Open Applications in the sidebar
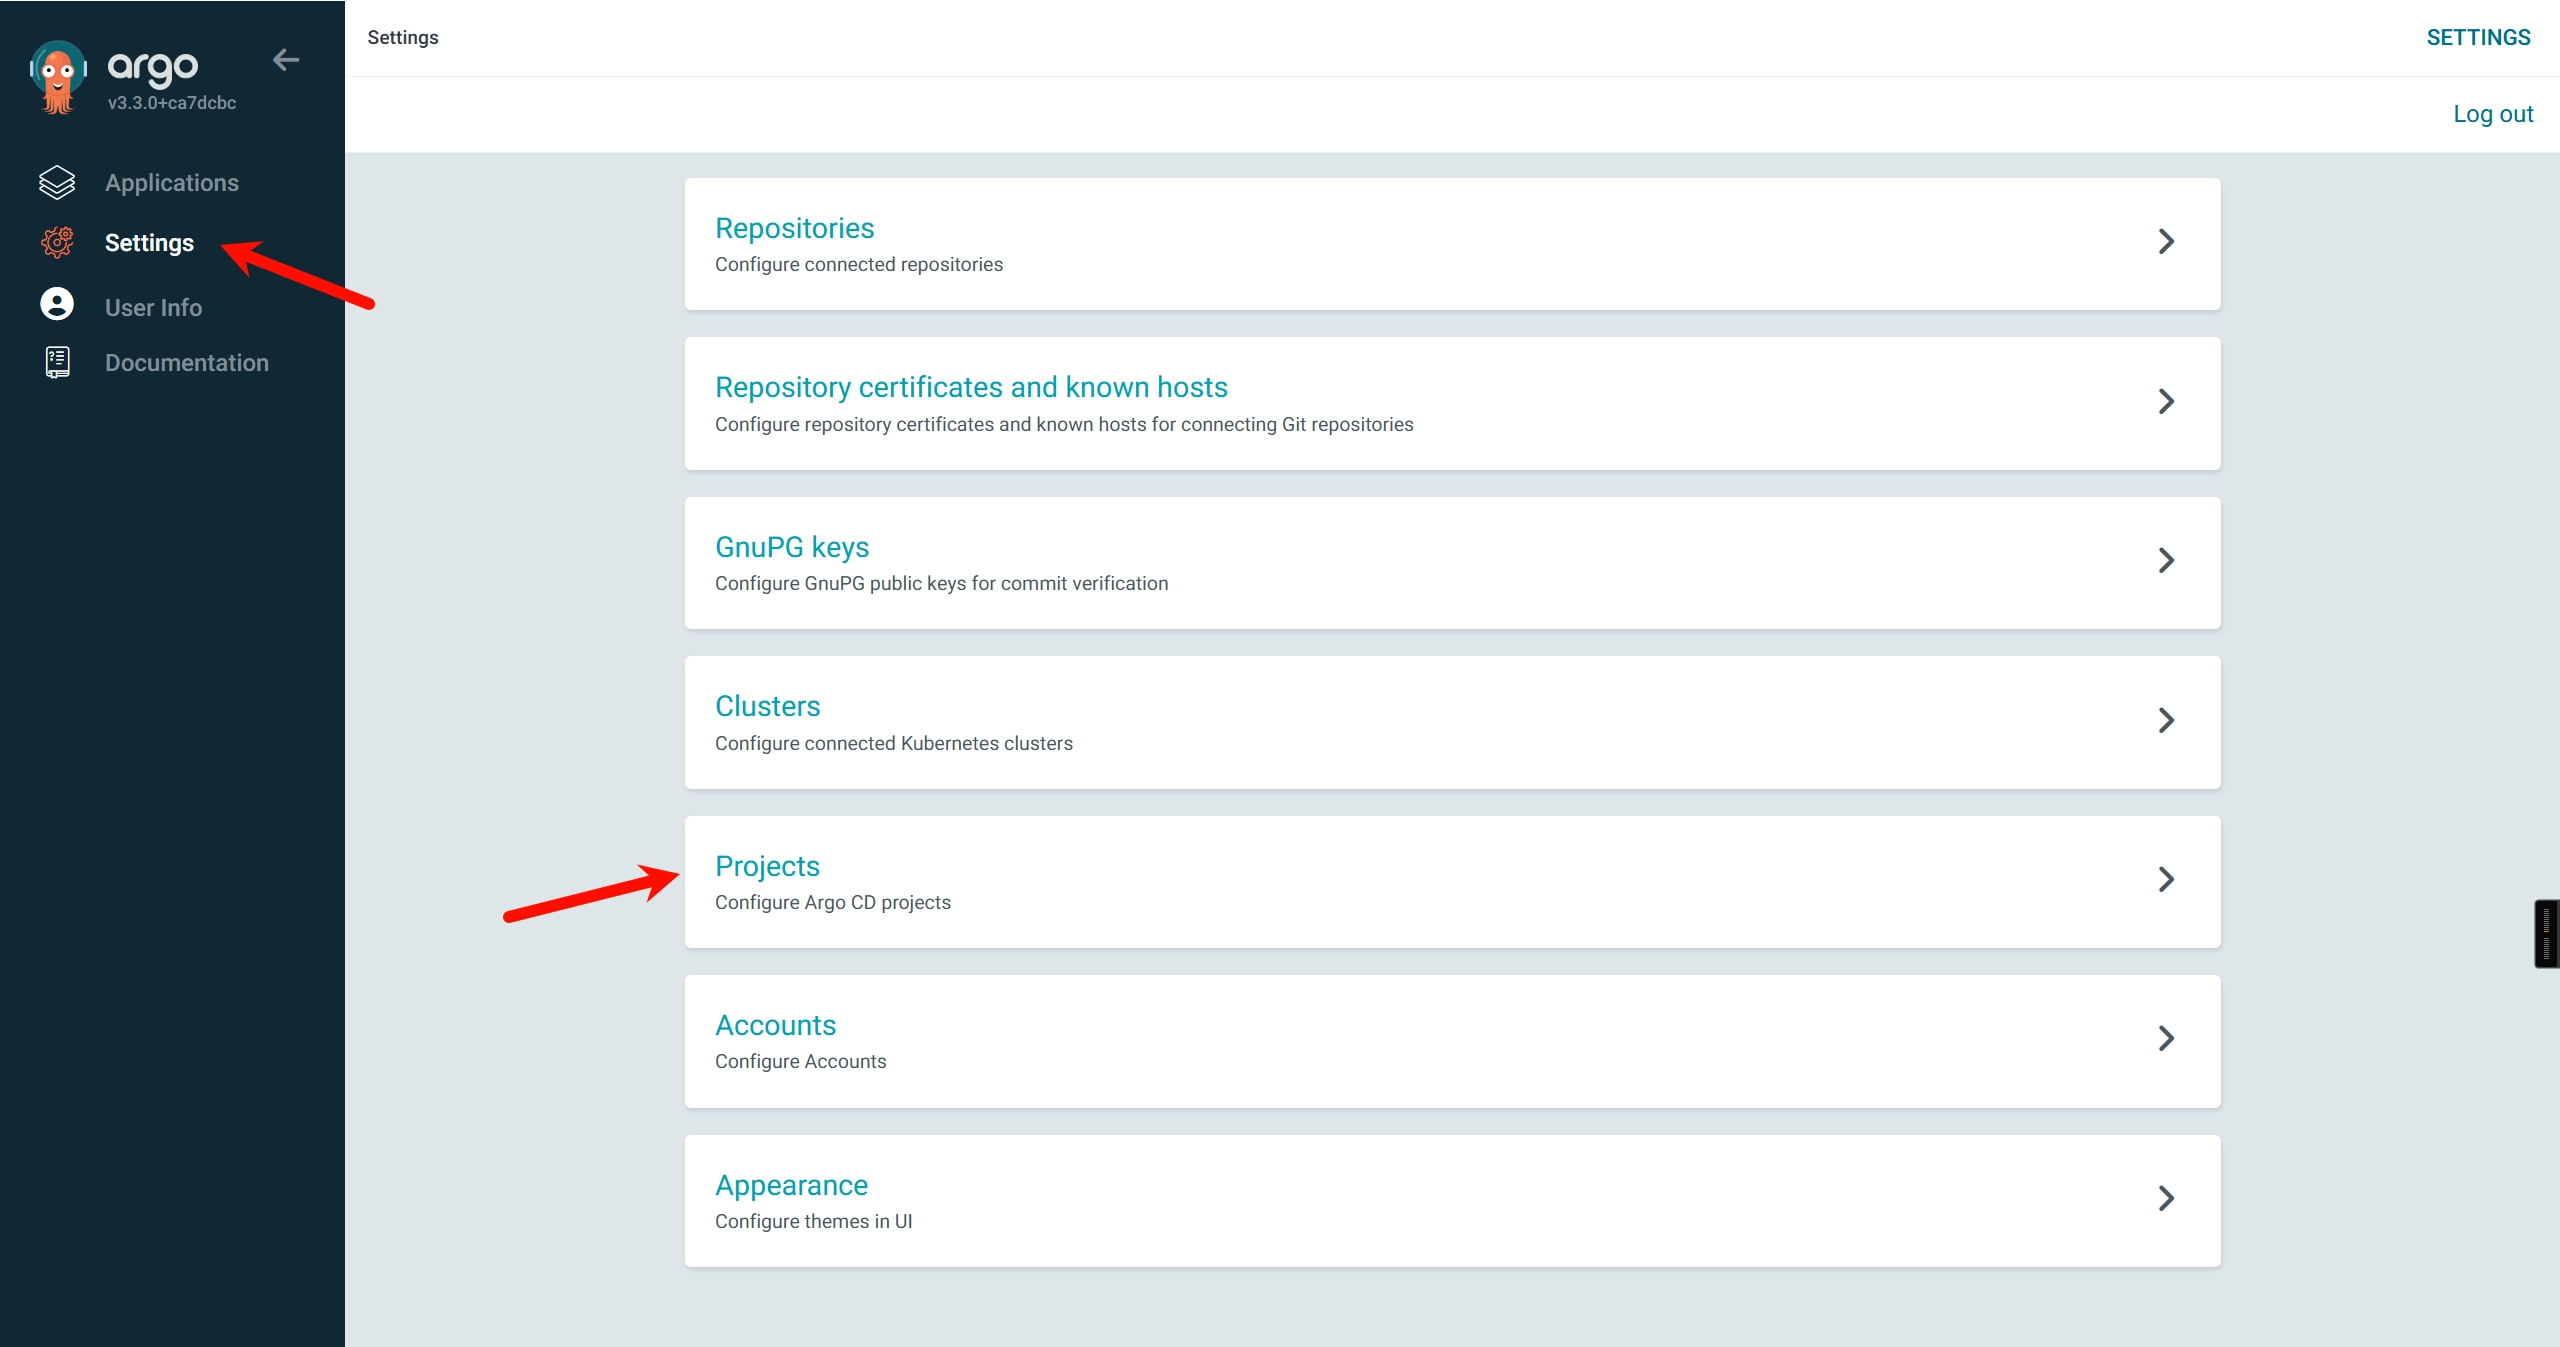2560x1347 pixels. (x=172, y=183)
